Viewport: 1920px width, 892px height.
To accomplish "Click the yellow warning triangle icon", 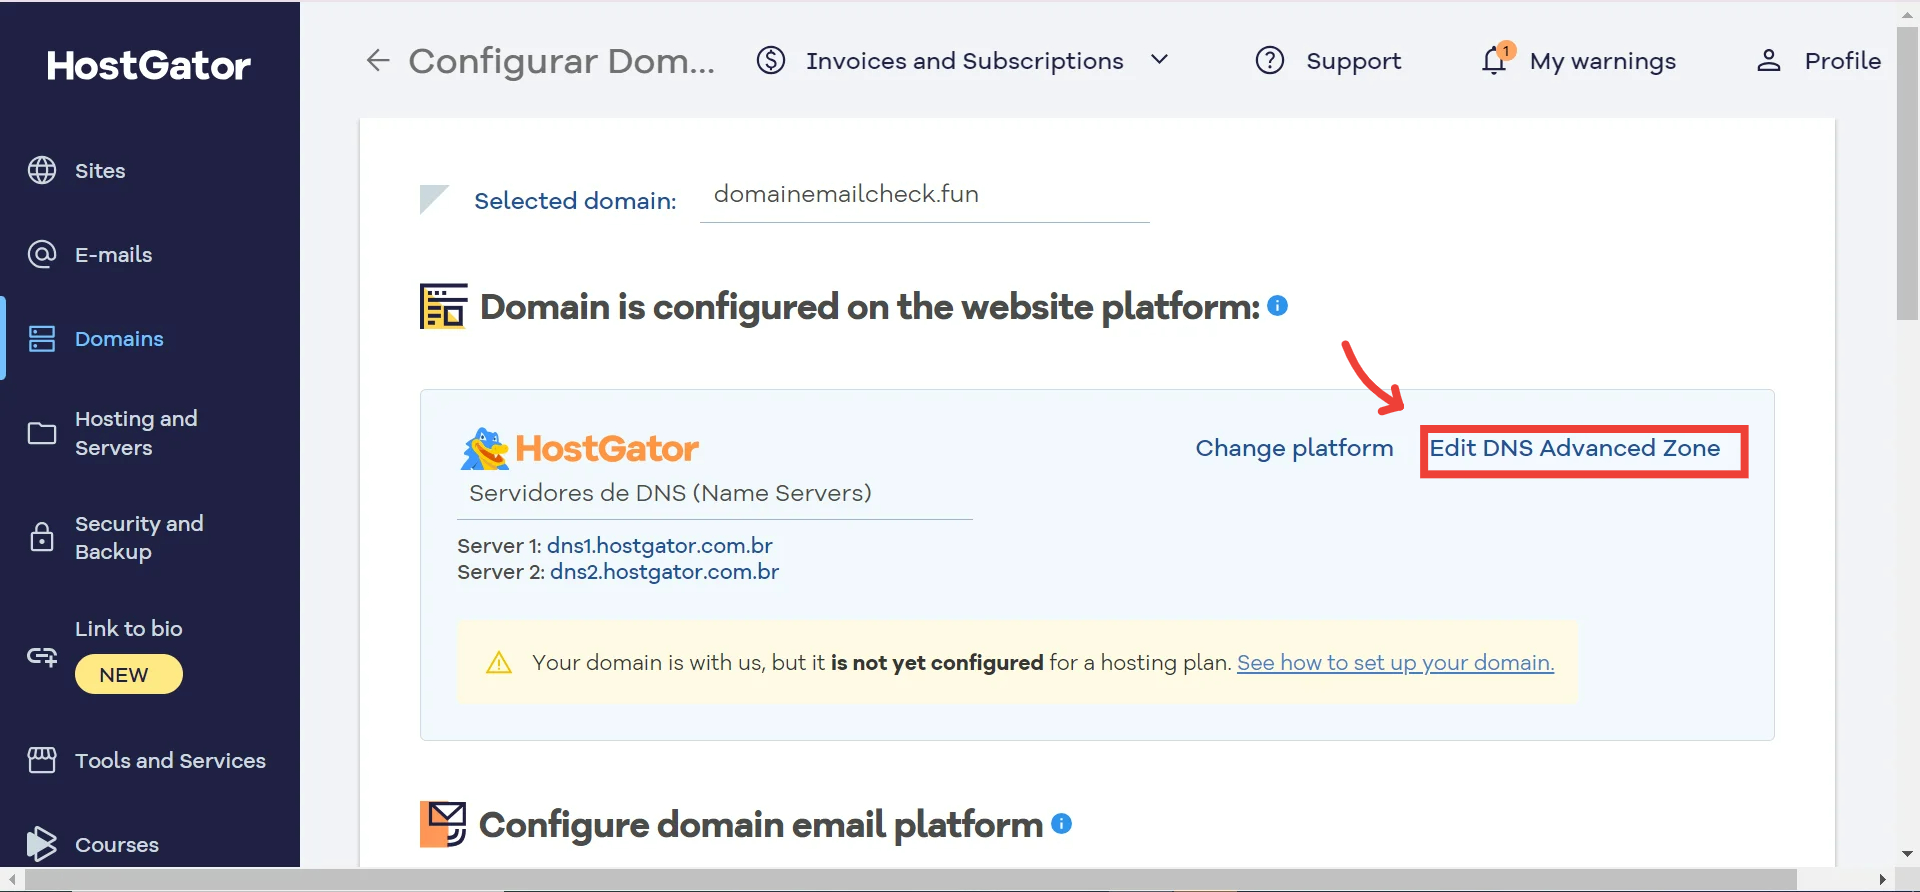I will point(499,662).
